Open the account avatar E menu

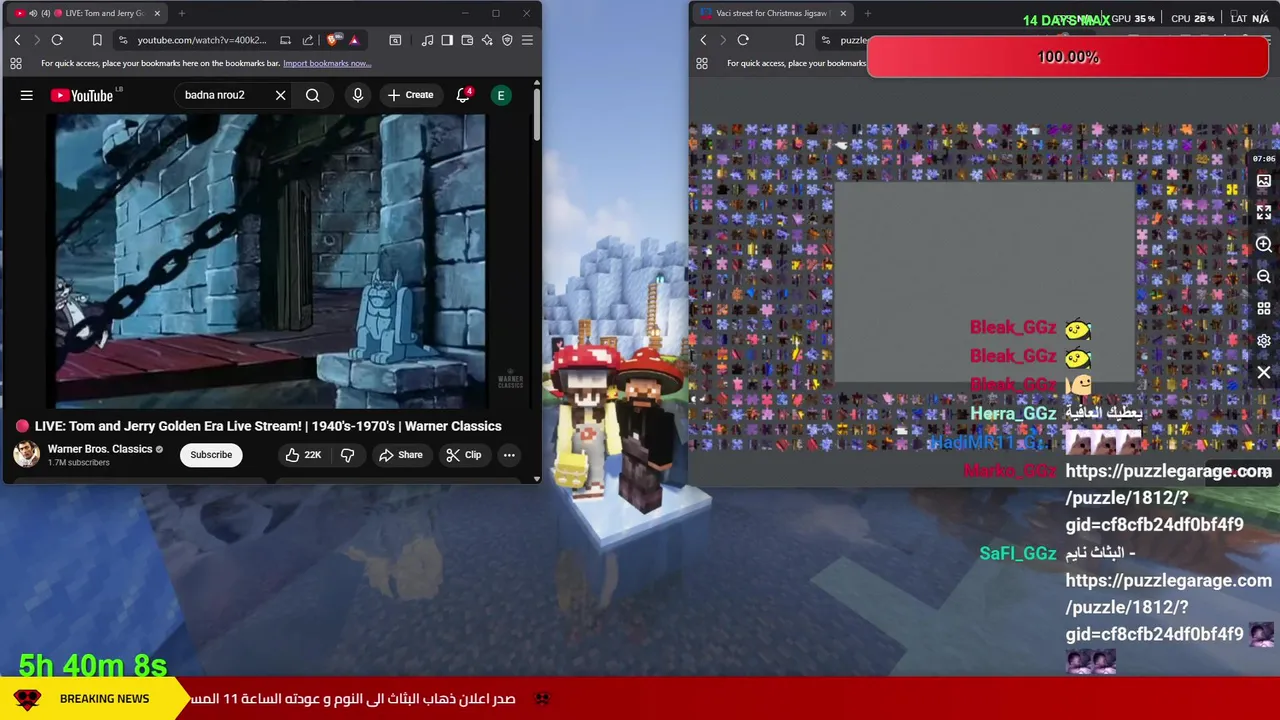point(501,95)
